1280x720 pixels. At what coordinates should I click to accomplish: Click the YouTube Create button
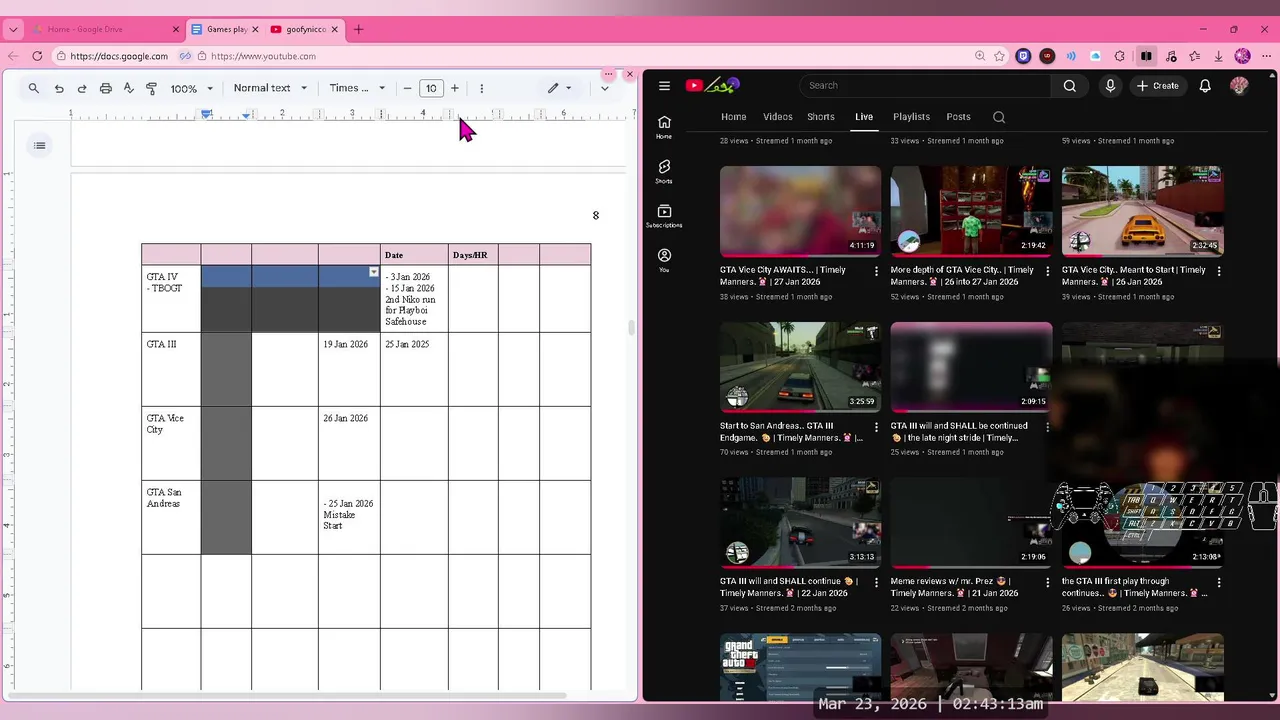pos(1157,86)
